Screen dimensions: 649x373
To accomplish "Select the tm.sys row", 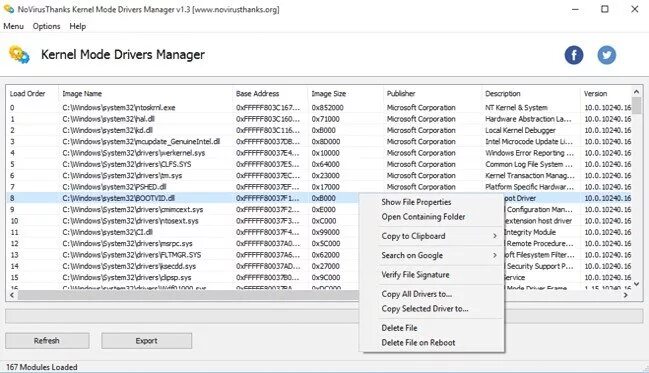I will [x=319, y=176].
